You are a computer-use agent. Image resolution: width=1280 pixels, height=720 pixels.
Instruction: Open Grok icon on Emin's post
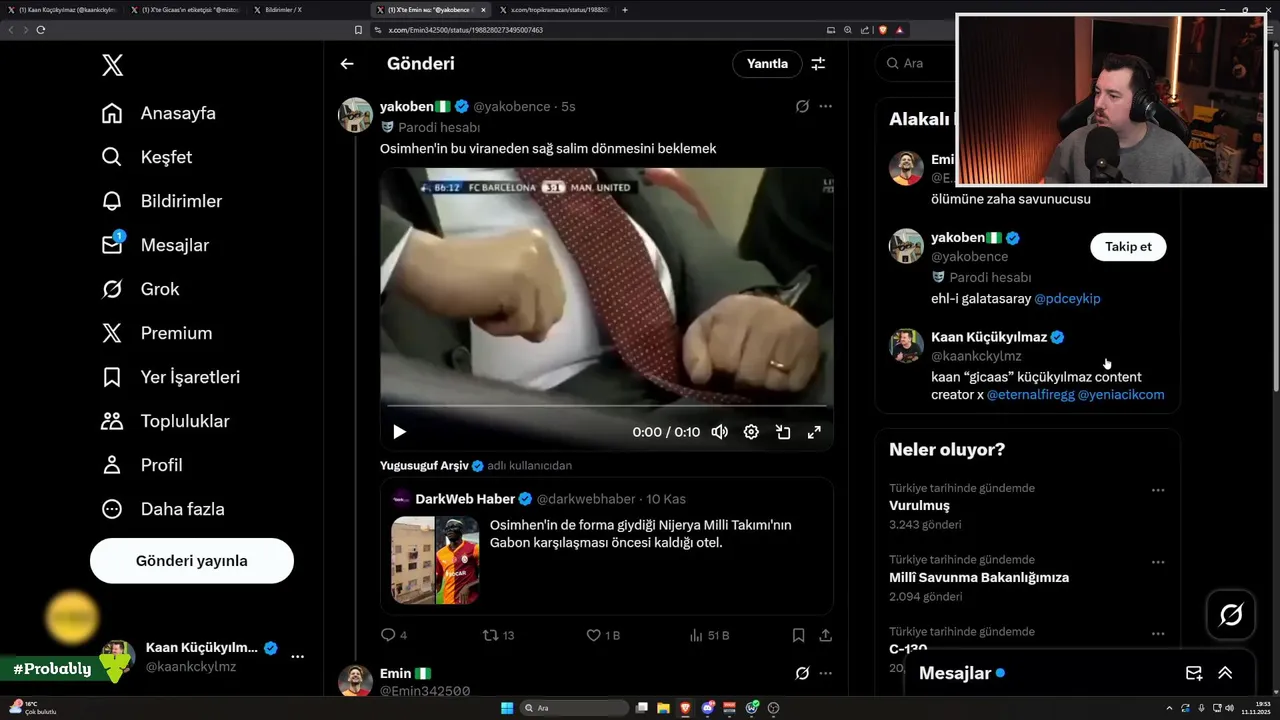[x=802, y=674]
